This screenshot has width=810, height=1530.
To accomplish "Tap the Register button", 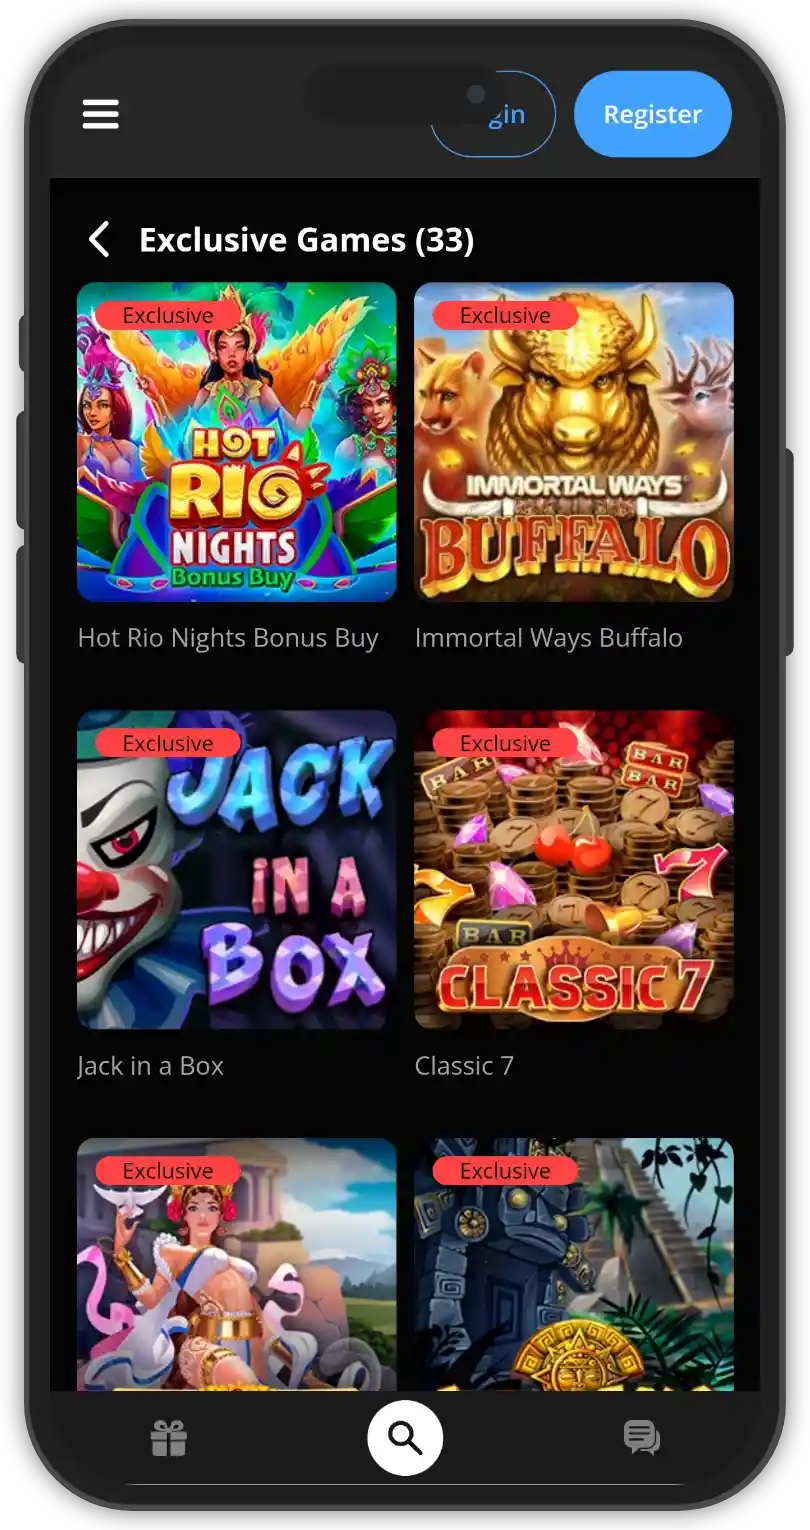I will pos(653,114).
